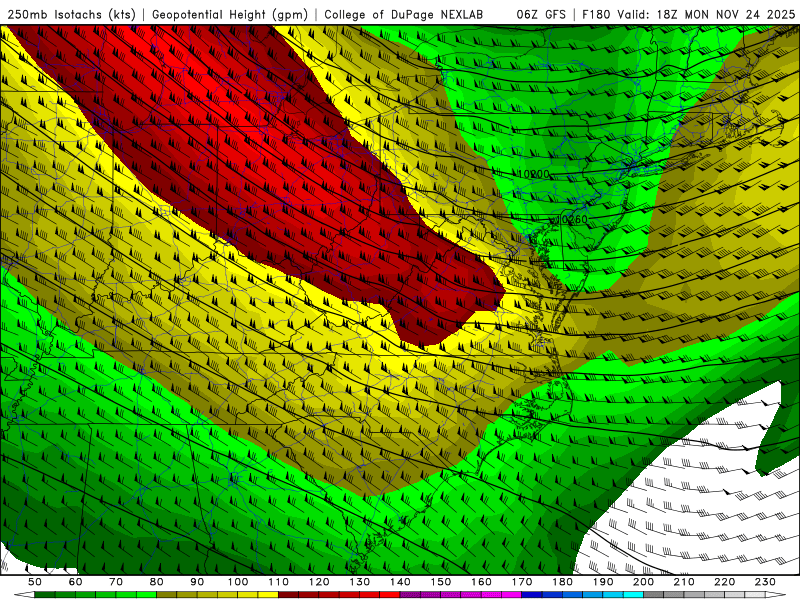Click the '200' value on the legend
This screenshot has height=600, width=800.
(644, 582)
